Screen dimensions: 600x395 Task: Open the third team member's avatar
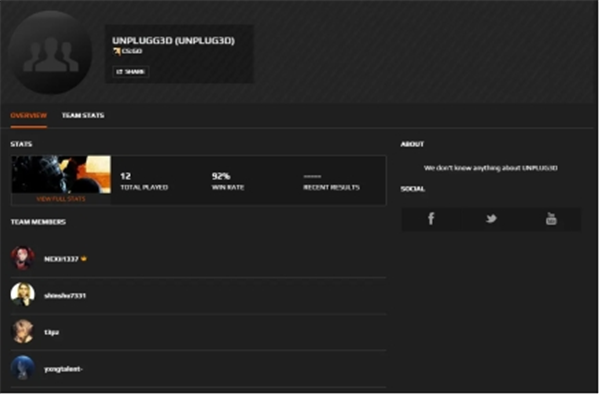tap(23, 331)
